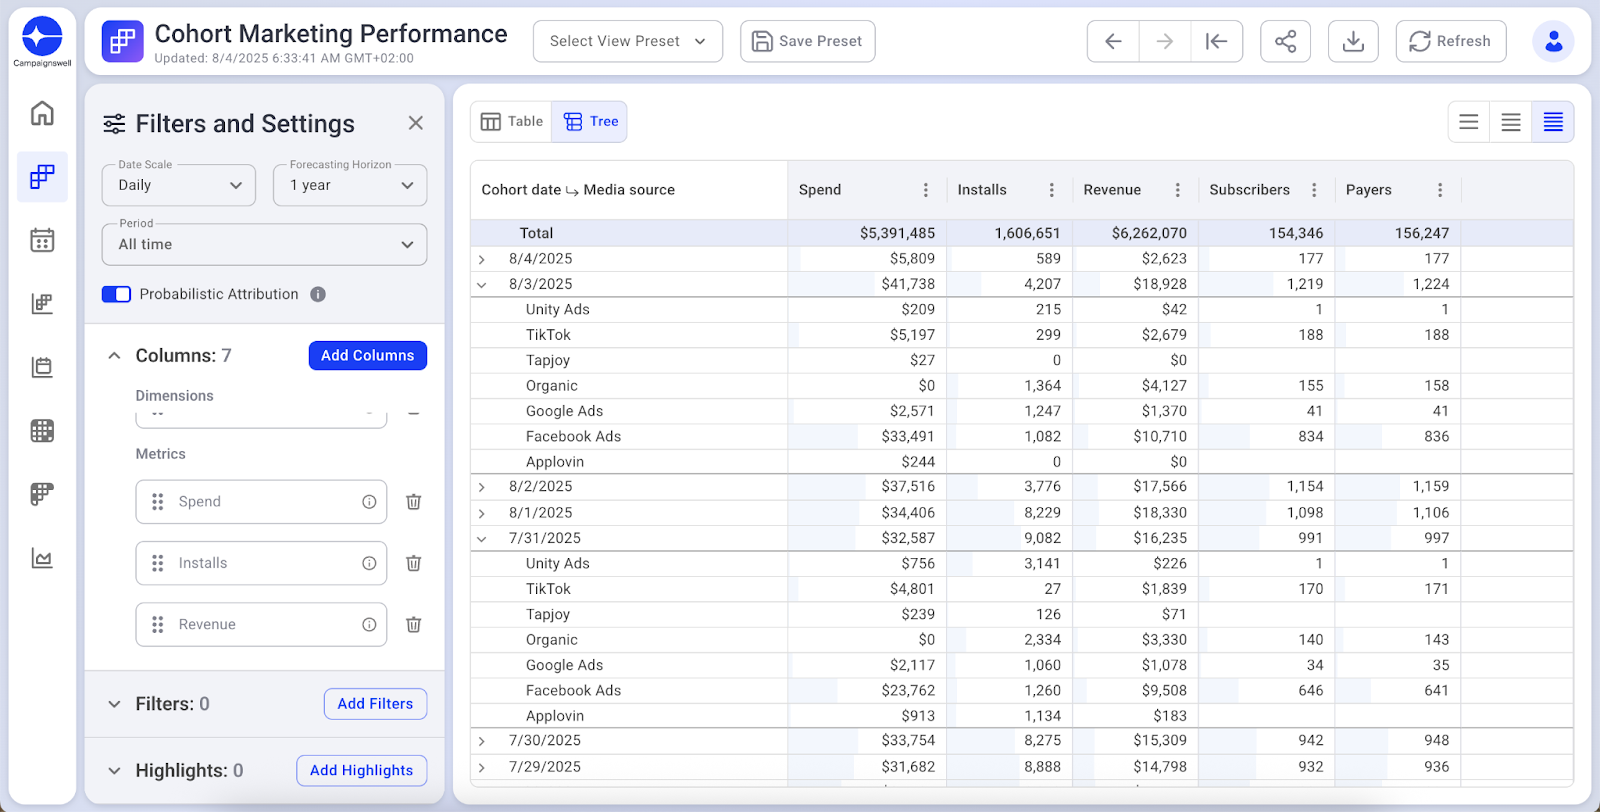Viewport: 1600px width, 812px height.
Task: Open the Payers column options menu
Action: tap(1440, 190)
